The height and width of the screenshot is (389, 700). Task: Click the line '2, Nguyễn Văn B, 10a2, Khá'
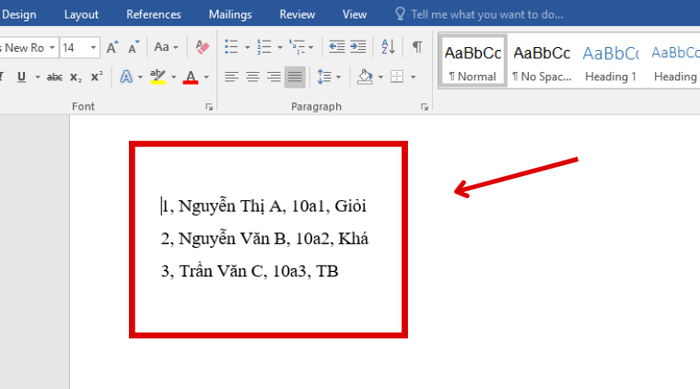click(265, 239)
